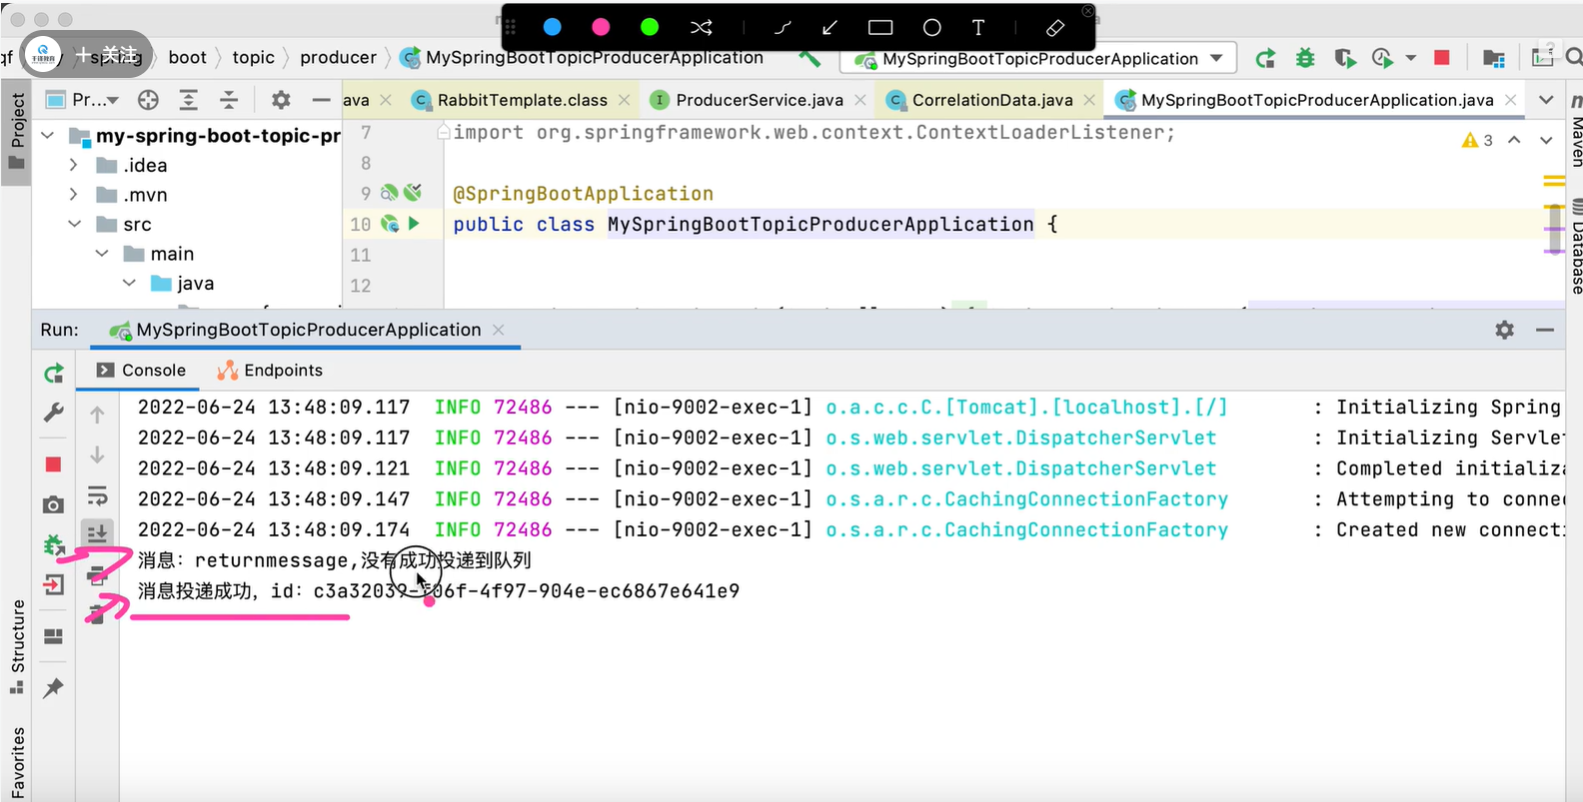Viewport: 1583px width, 802px height.
Task: Pick the pink annotation color
Action: [601, 27]
